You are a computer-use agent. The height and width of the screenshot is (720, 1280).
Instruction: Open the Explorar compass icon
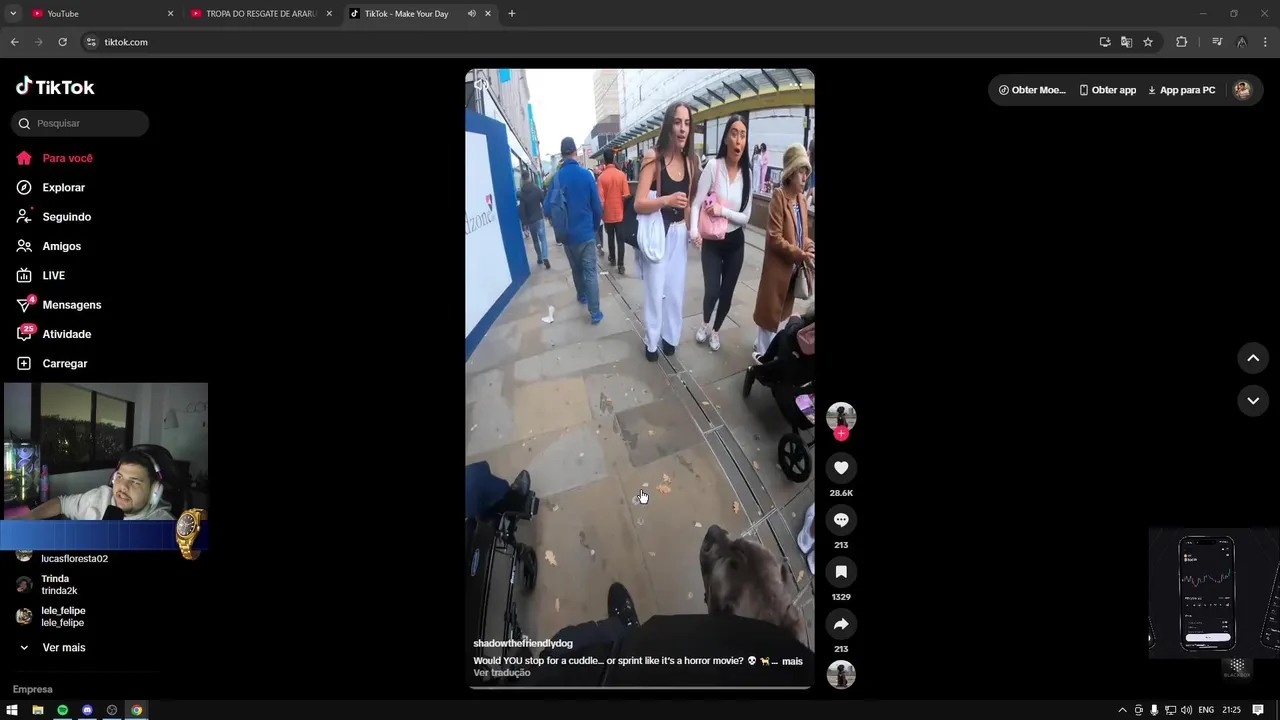pyautogui.click(x=24, y=187)
